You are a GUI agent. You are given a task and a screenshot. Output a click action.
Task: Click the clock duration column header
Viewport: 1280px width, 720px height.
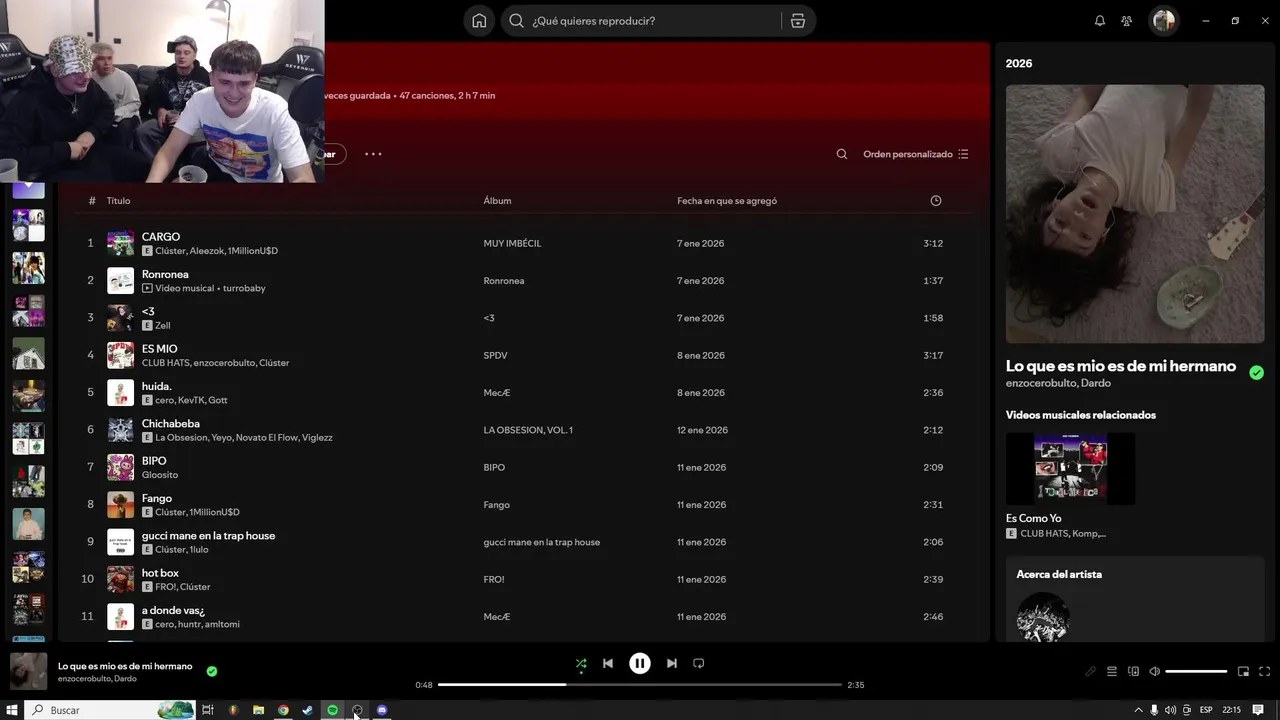point(936,201)
